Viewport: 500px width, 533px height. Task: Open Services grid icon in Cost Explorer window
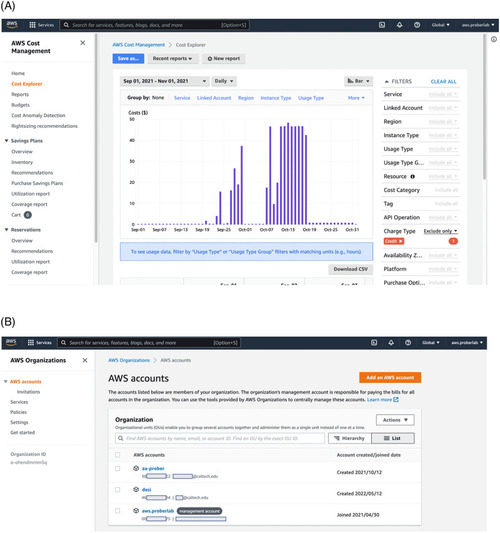click(x=32, y=25)
